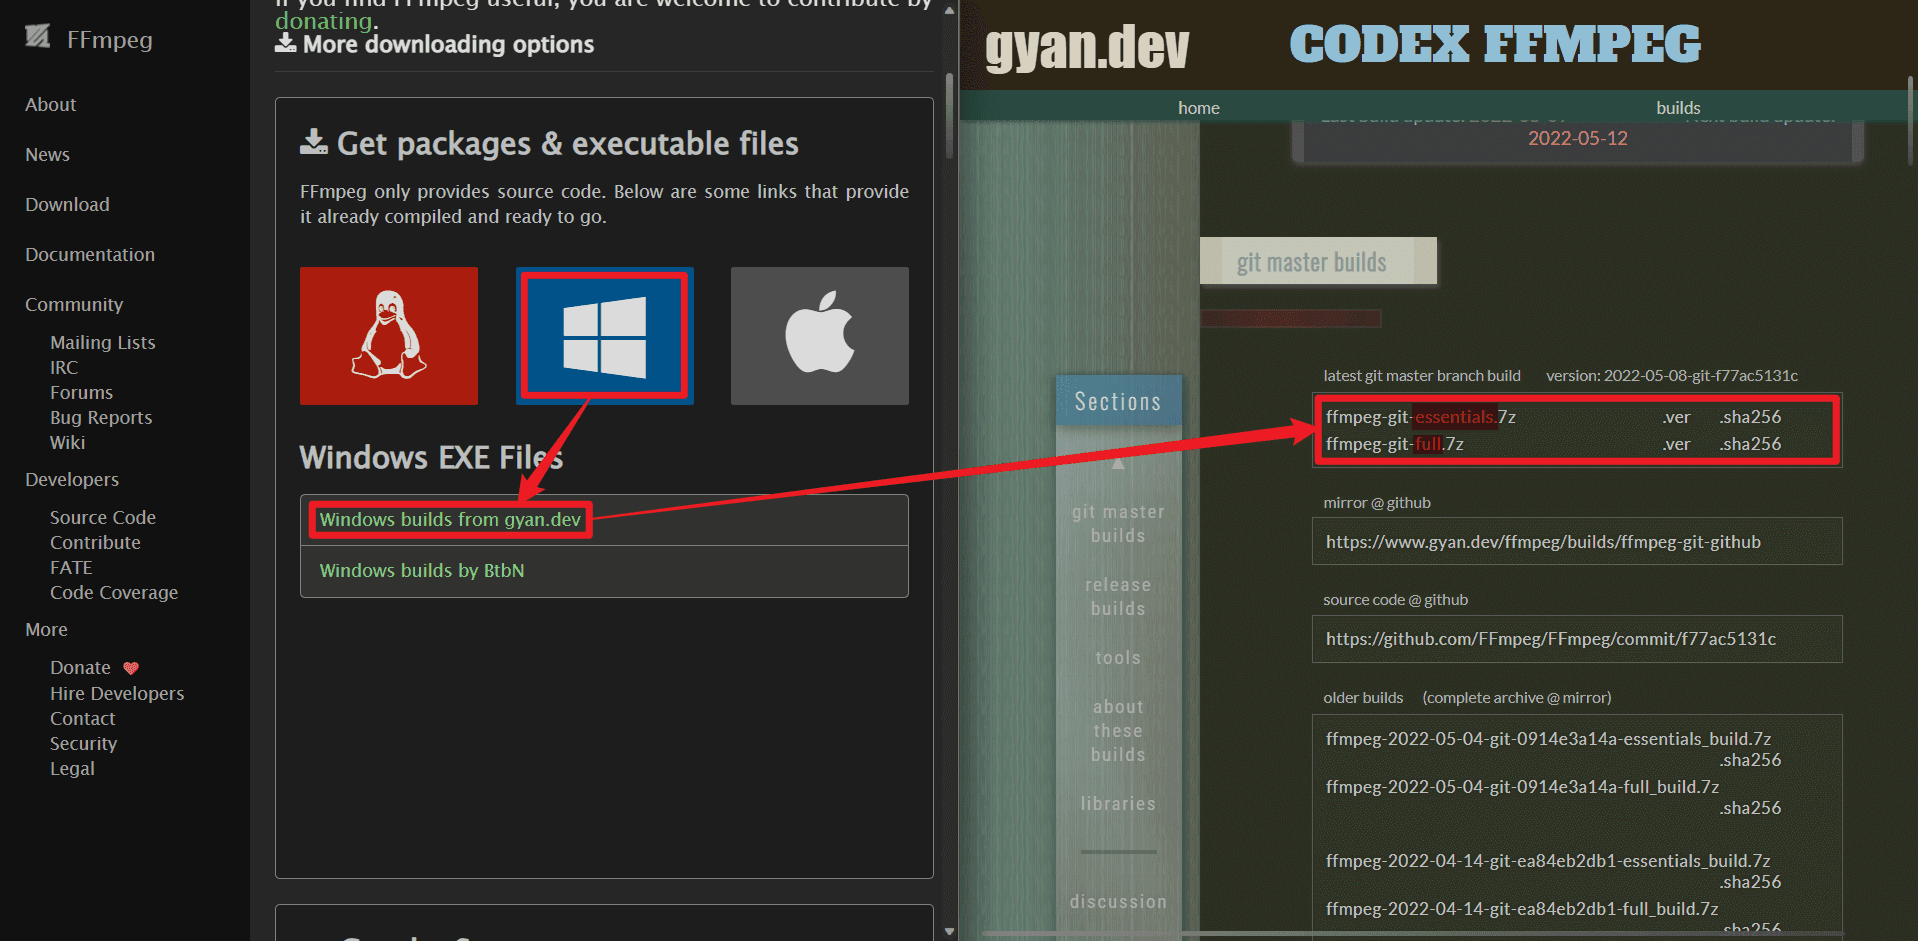Download 2022-05-04 essentials_build.7z

pos(1548,739)
